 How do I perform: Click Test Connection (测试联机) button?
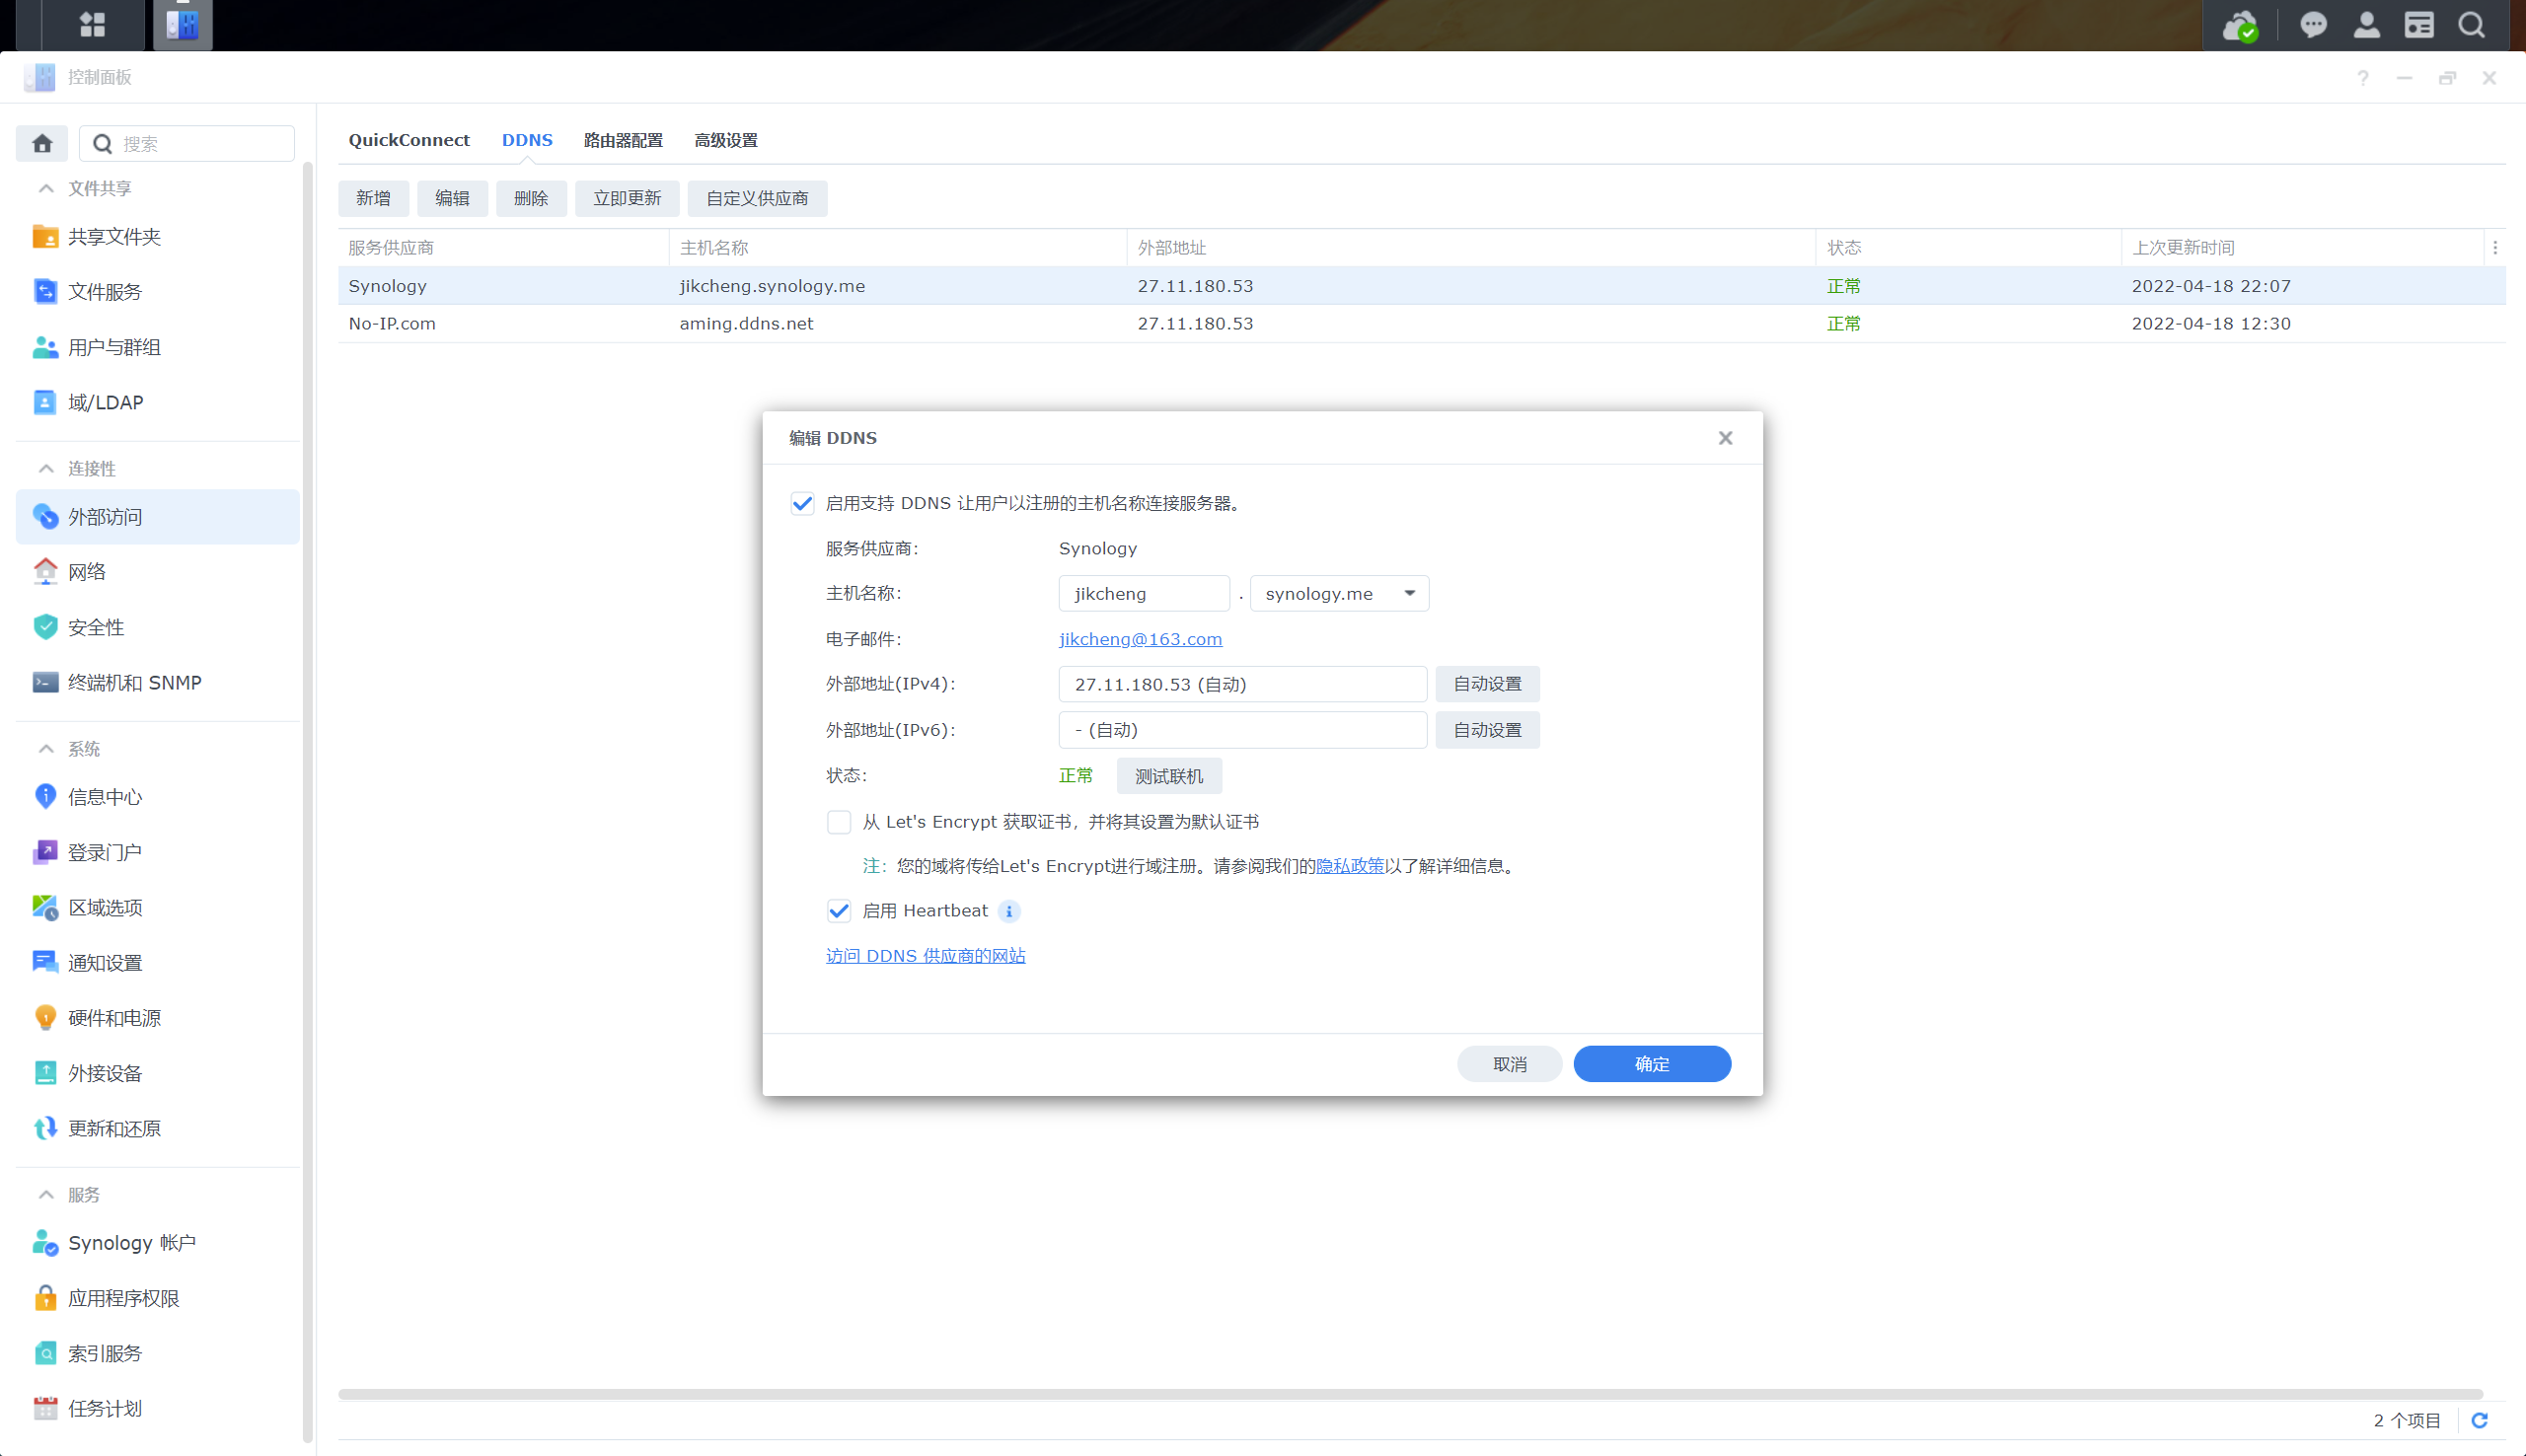pos(1169,776)
